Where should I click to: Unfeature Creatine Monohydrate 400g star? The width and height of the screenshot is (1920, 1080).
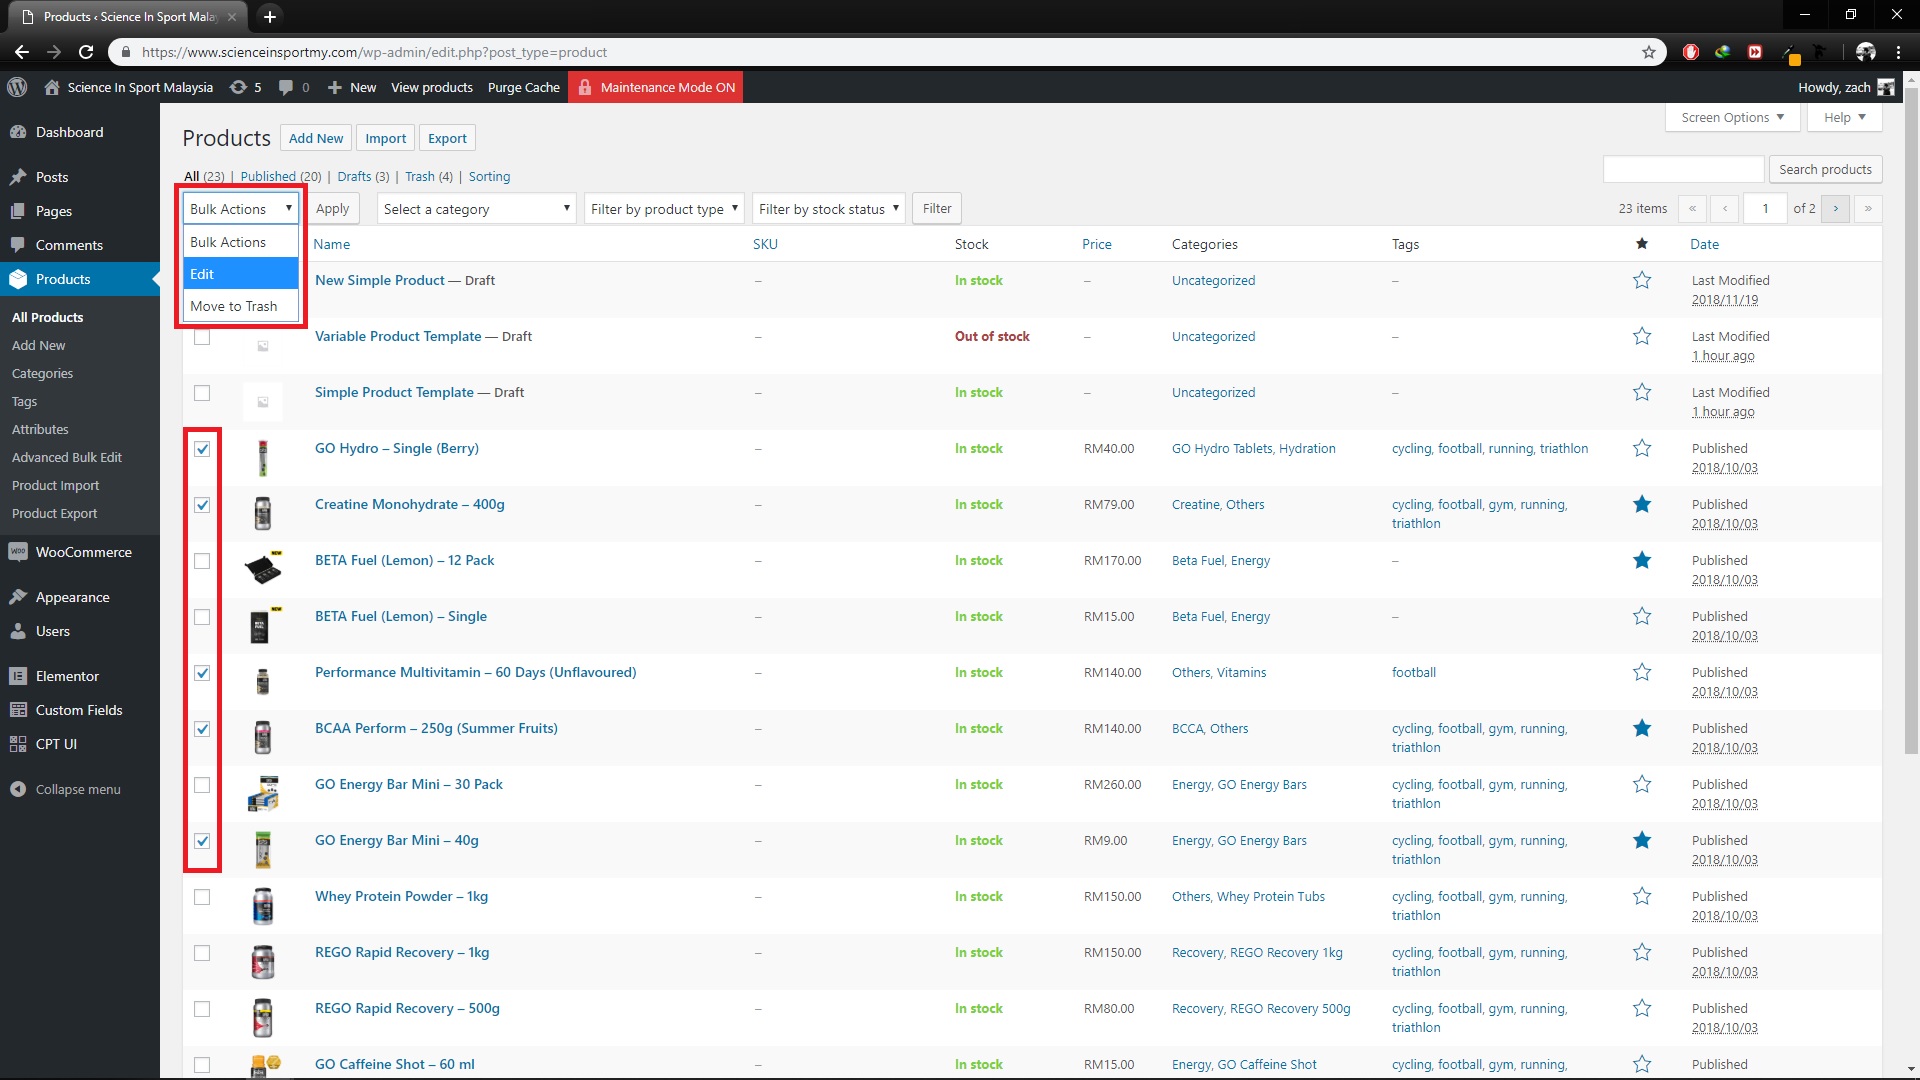tap(1642, 505)
